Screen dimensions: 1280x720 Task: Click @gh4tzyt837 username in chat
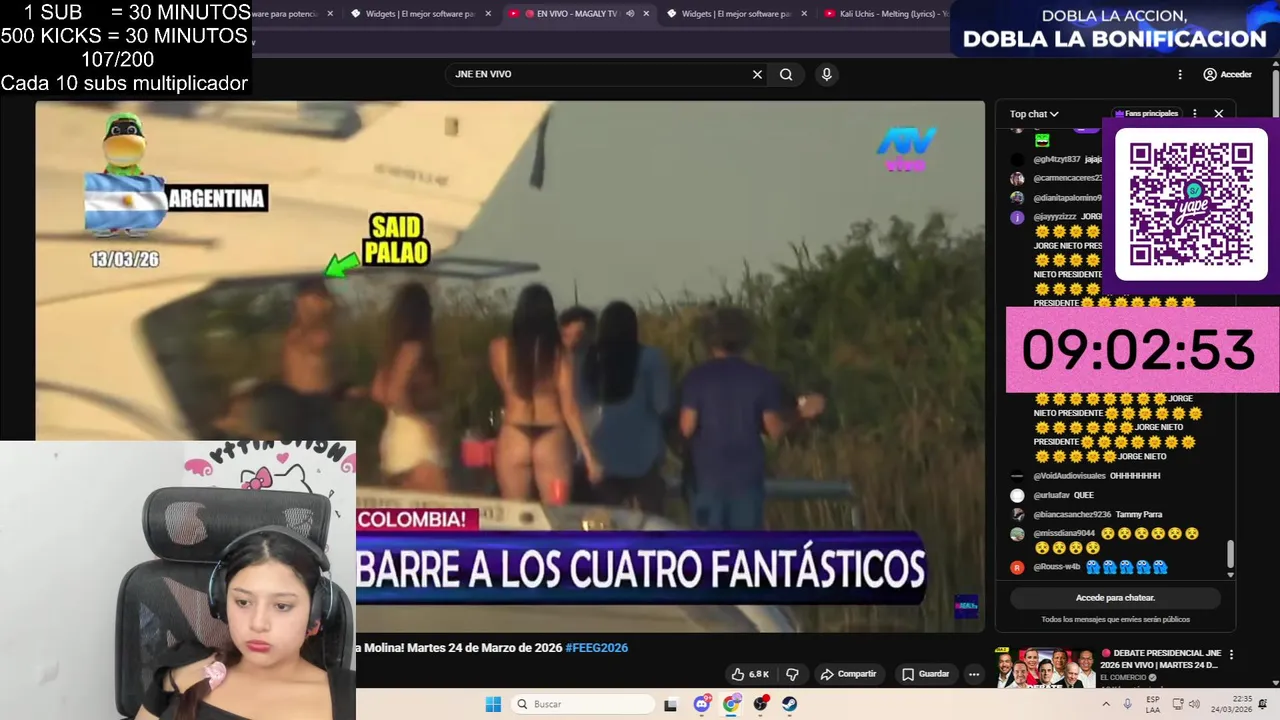click(x=1057, y=159)
